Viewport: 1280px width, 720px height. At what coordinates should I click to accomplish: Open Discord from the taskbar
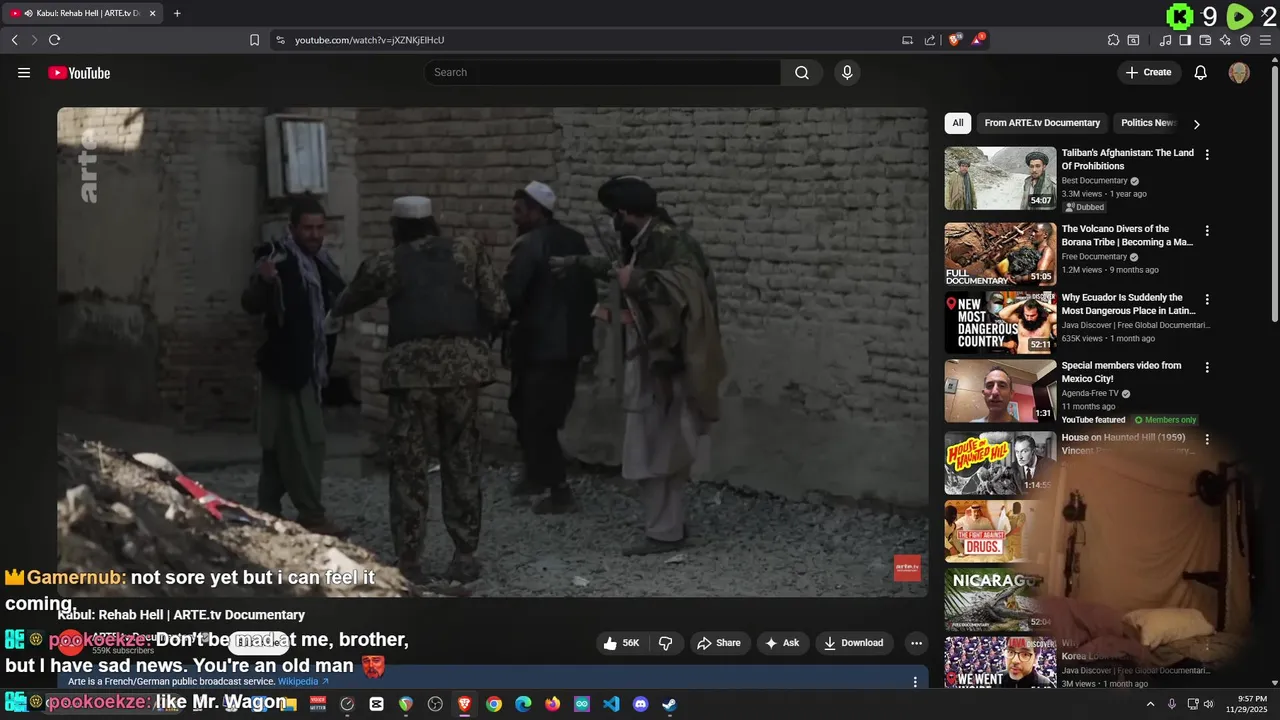coord(640,704)
